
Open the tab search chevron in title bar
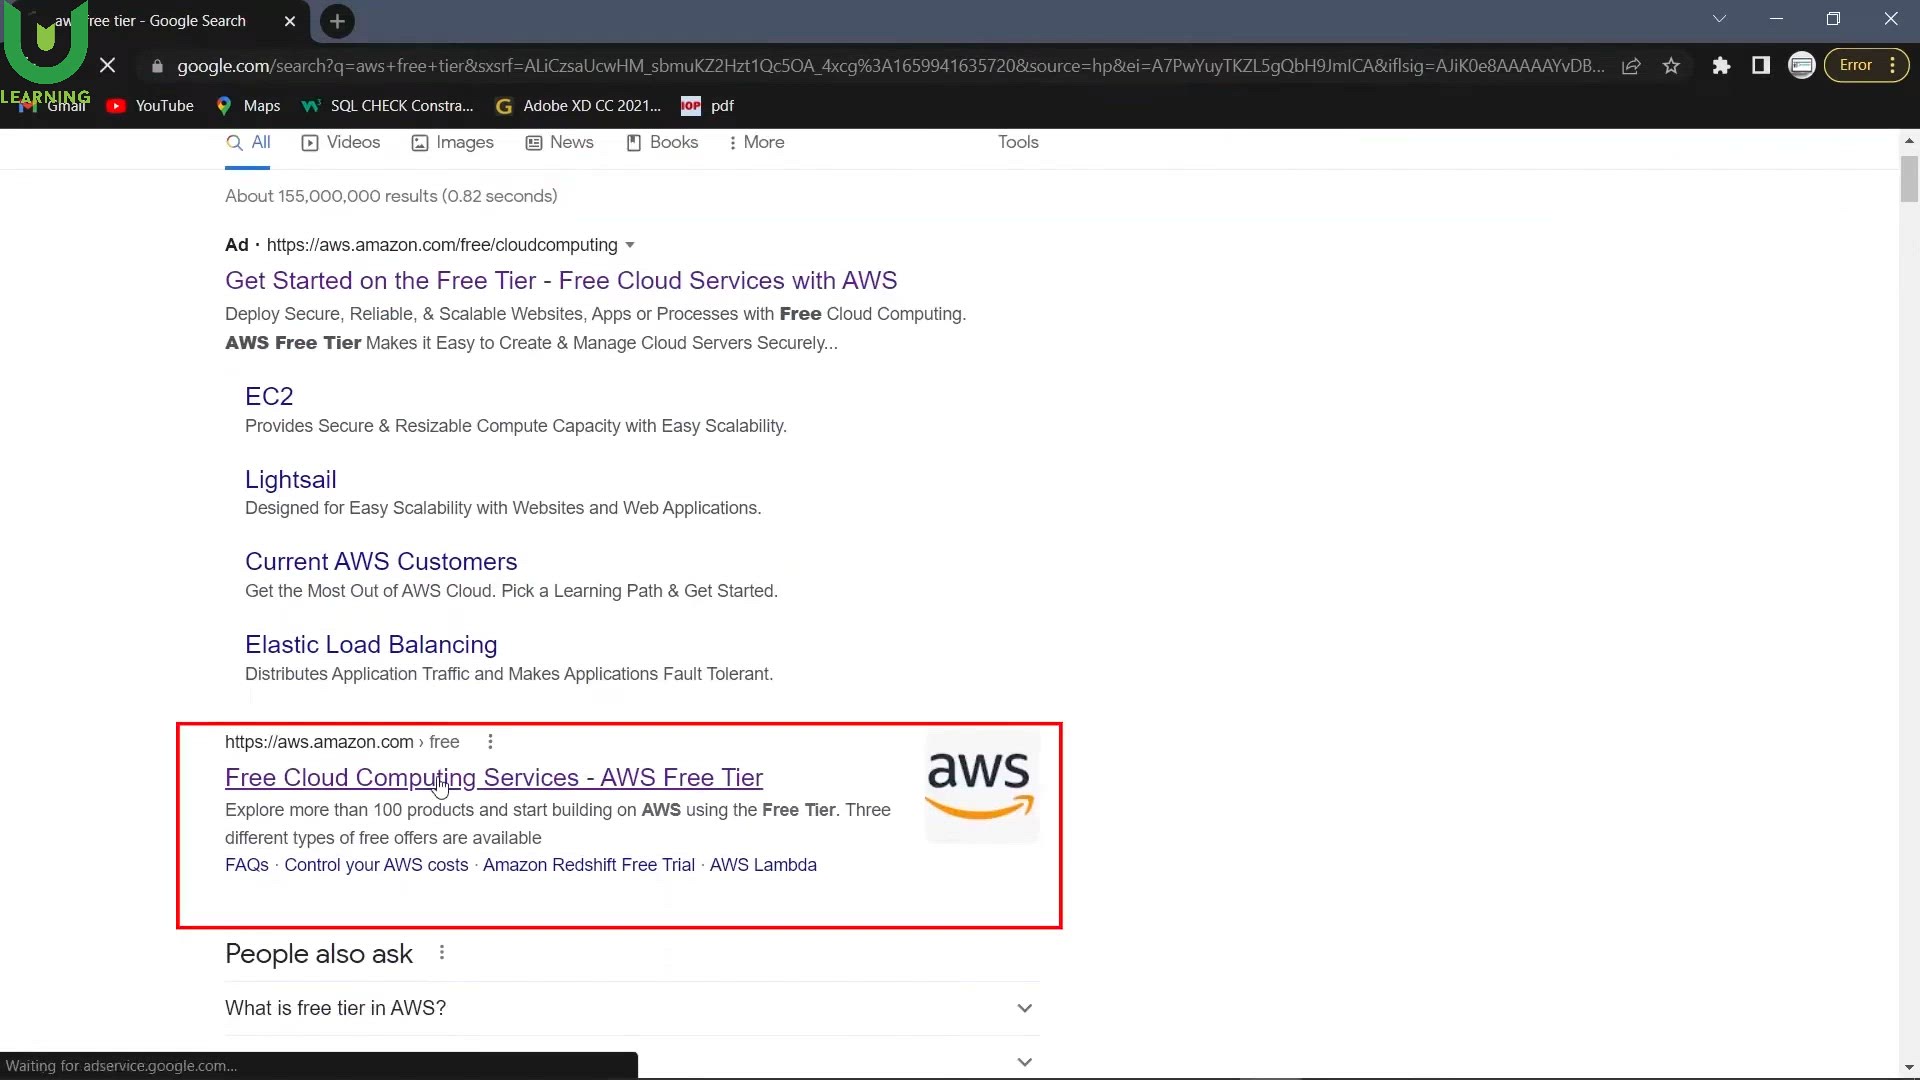pyautogui.click(x=1719, y=19)
